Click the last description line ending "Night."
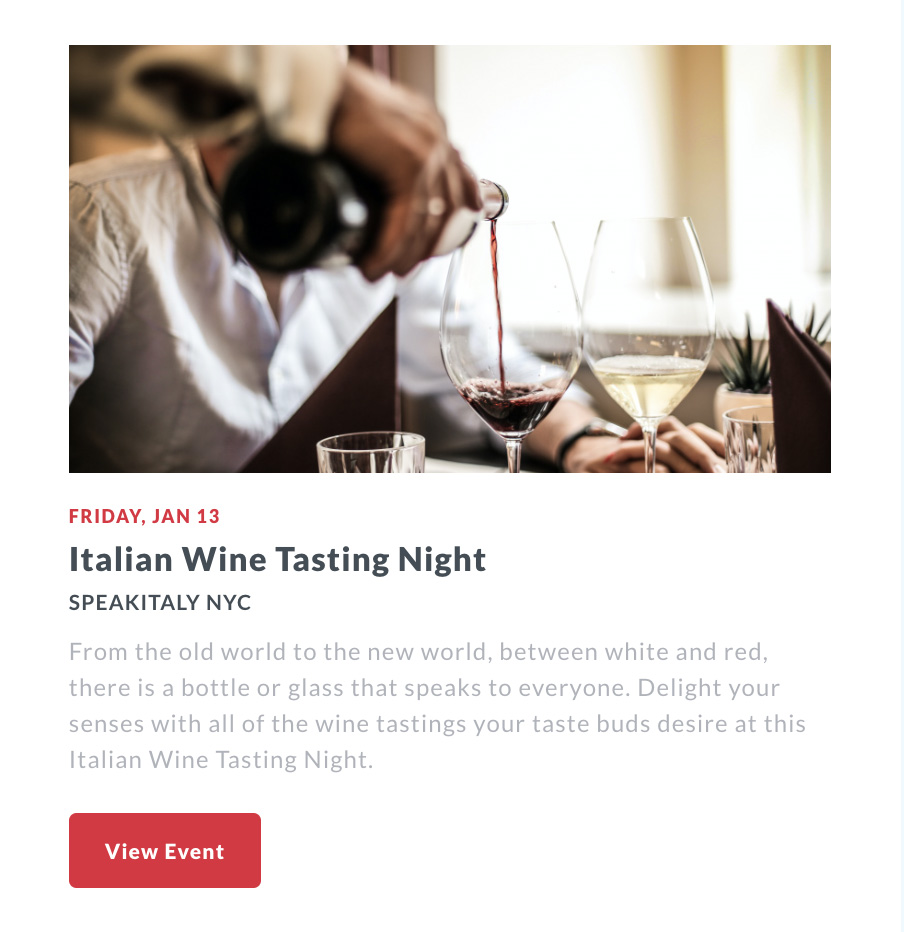 [220, 760]
